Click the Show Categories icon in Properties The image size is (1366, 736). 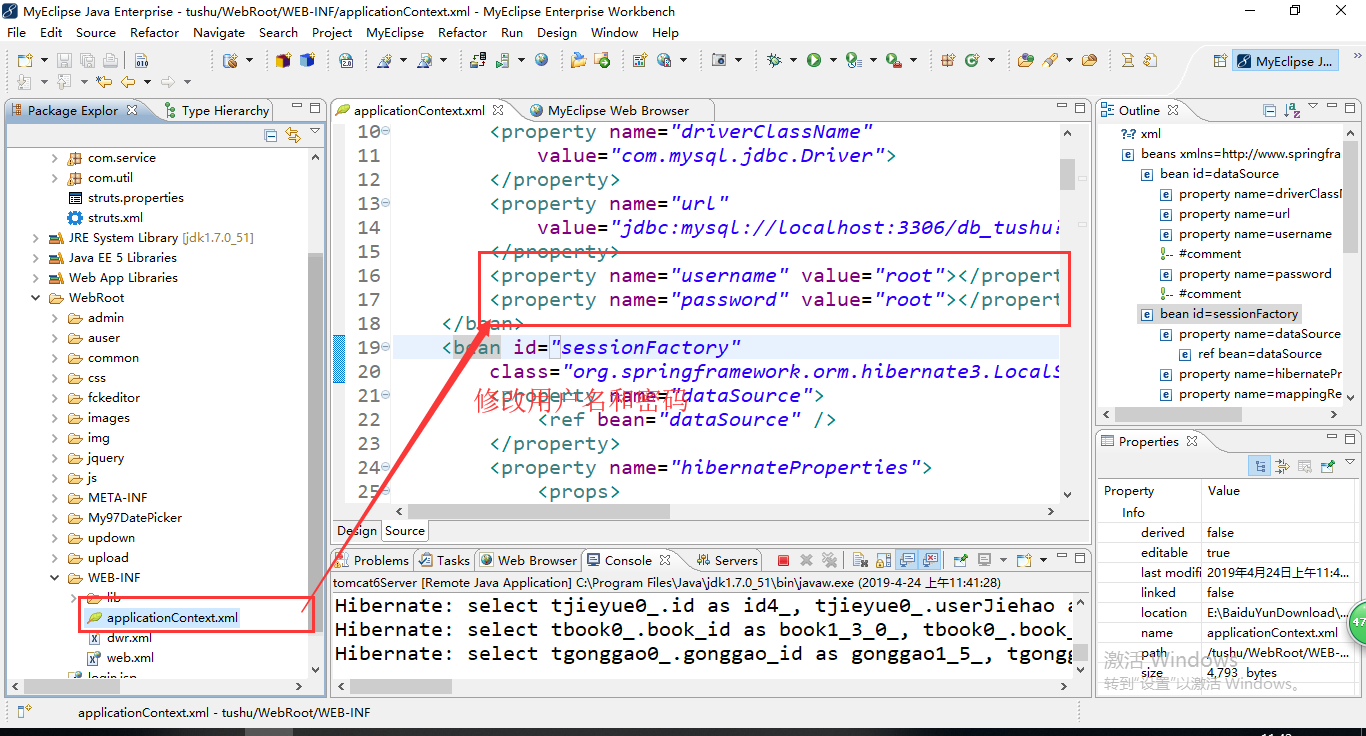click(x=1260, y=466)
